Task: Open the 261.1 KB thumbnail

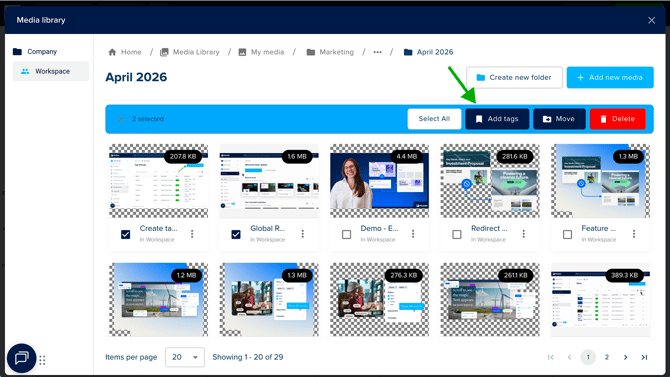Action: coord(490,300)
